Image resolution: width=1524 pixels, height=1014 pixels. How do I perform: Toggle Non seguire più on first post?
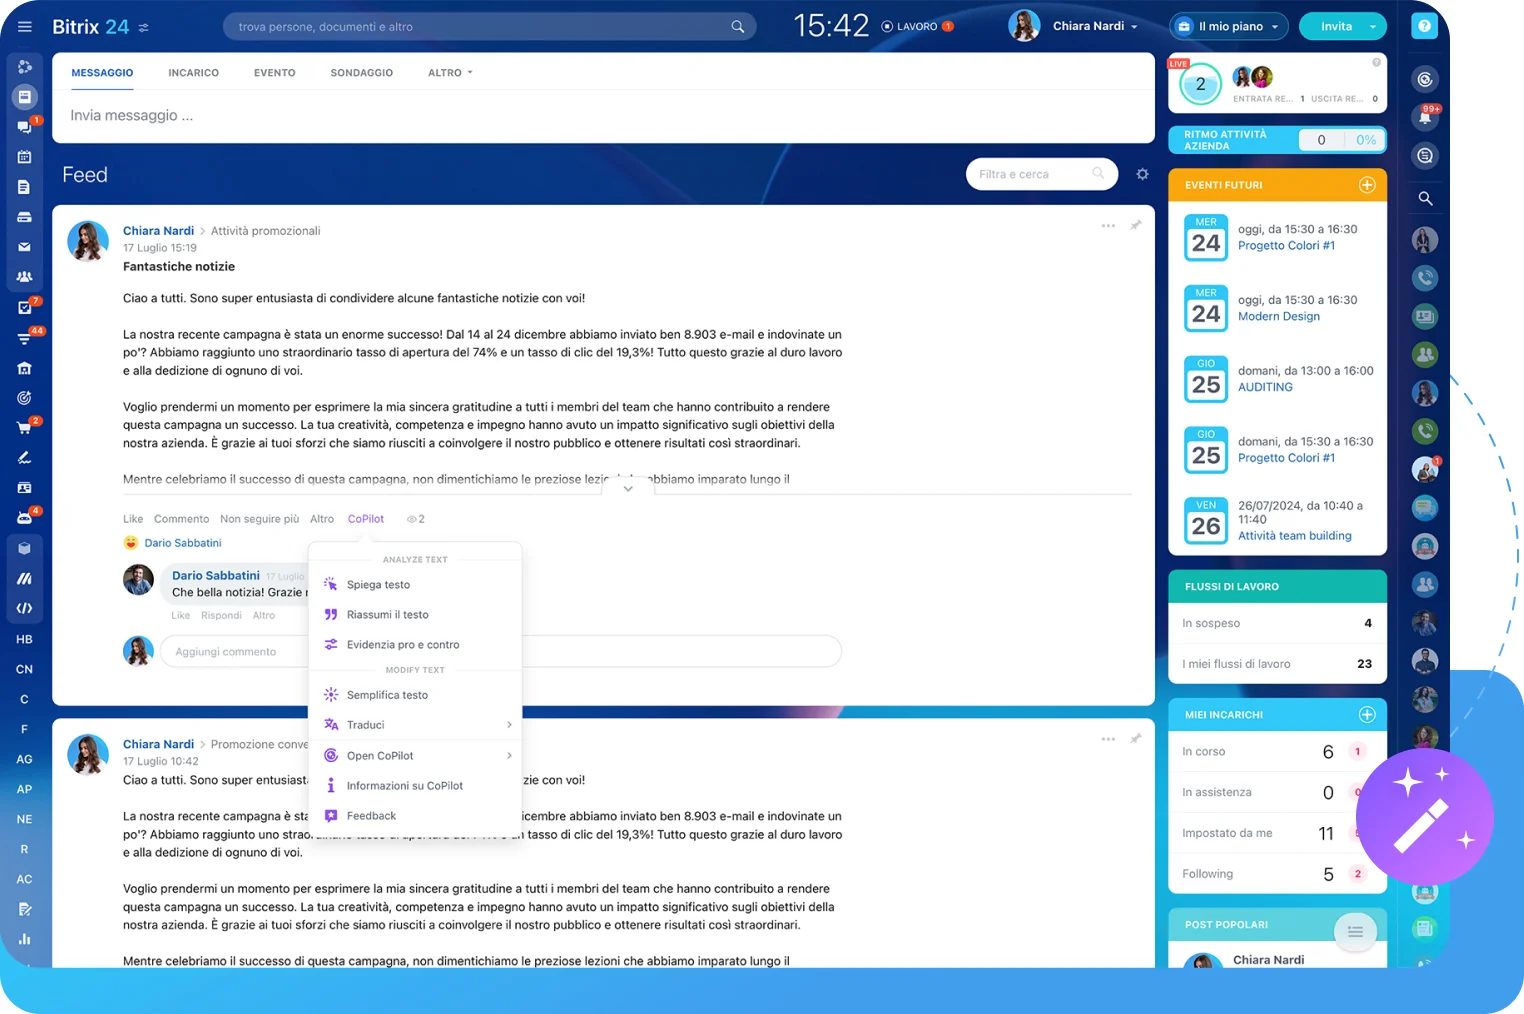pos(259,519)
